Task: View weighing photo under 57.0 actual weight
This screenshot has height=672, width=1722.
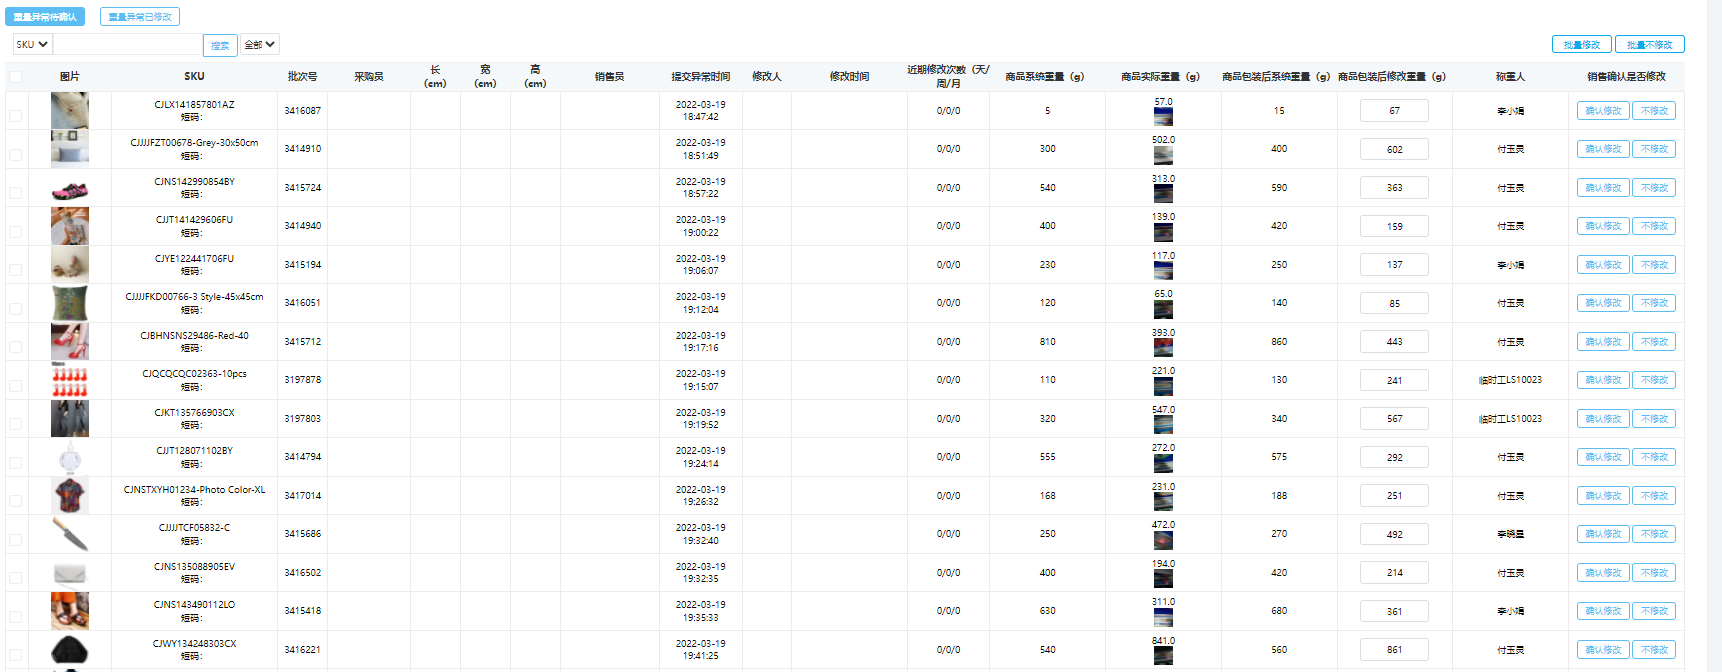Action: 1163,117
